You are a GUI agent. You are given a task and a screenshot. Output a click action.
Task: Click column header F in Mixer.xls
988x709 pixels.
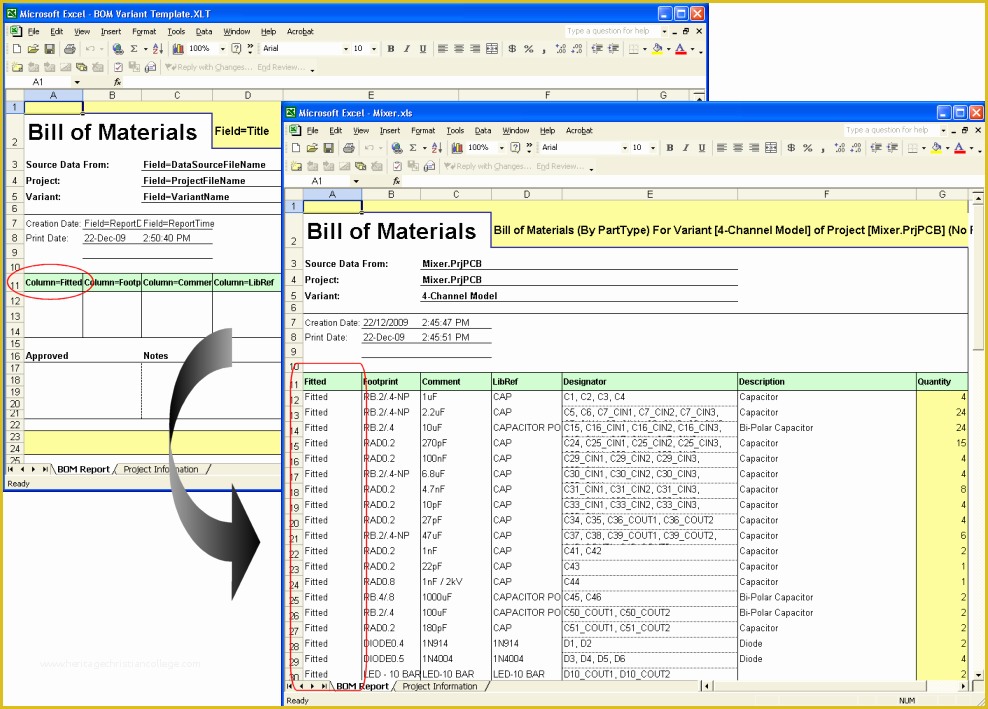coord(826,195)
